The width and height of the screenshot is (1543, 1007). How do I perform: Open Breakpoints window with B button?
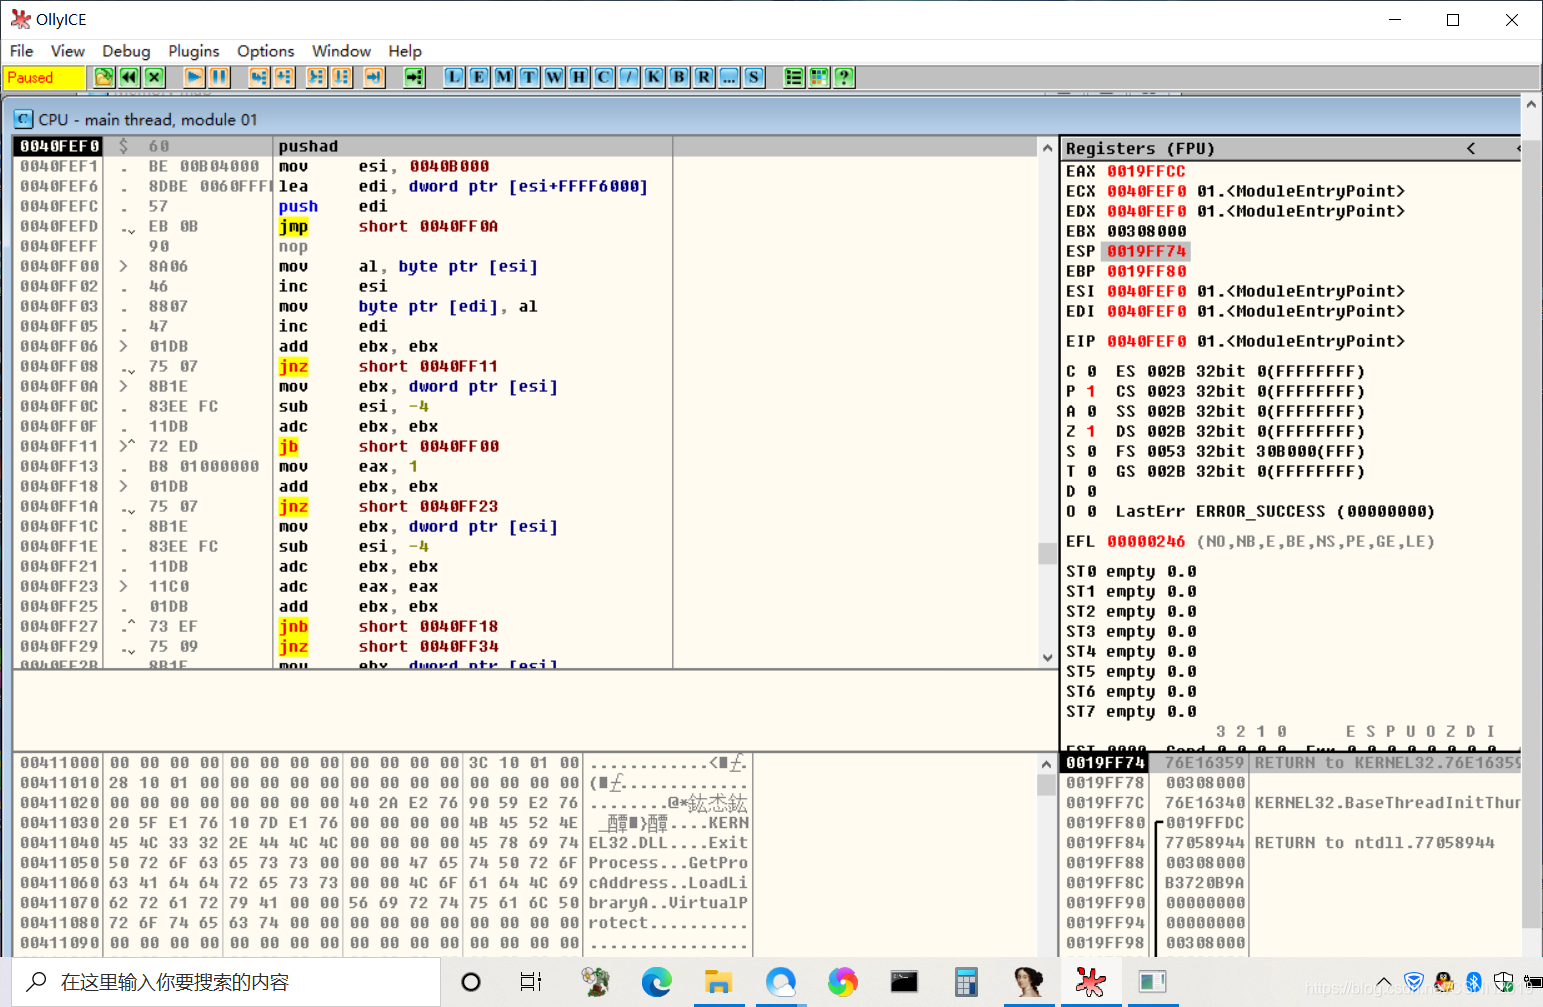[679, 77]
